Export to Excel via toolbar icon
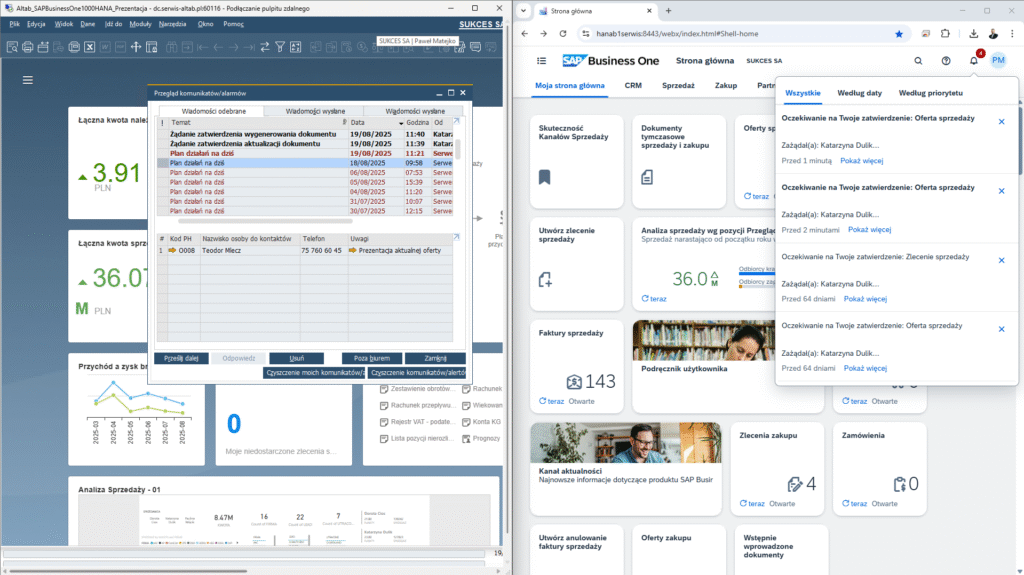 click(89, 47)
